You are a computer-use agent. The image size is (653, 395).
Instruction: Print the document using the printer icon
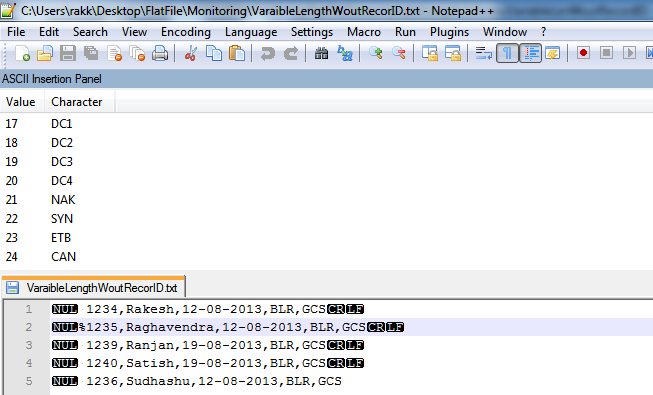[160, 53]
